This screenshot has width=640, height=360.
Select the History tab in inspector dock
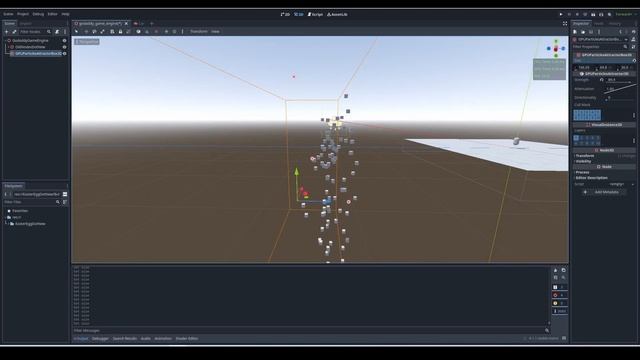point(614,23)
